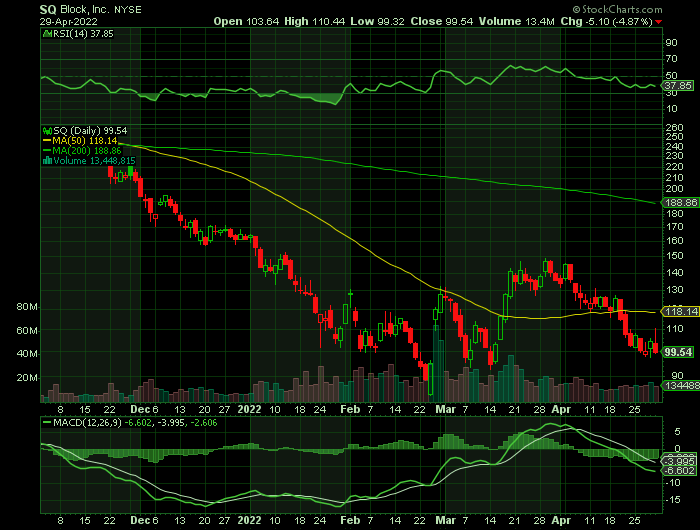Click the candlestick icon beside SQ (Daily)

(47, 131)
